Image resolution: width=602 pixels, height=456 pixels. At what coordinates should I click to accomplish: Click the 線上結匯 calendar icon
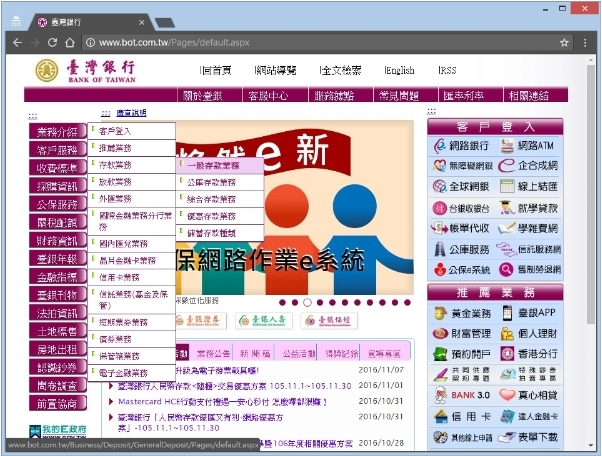(507, 187)
